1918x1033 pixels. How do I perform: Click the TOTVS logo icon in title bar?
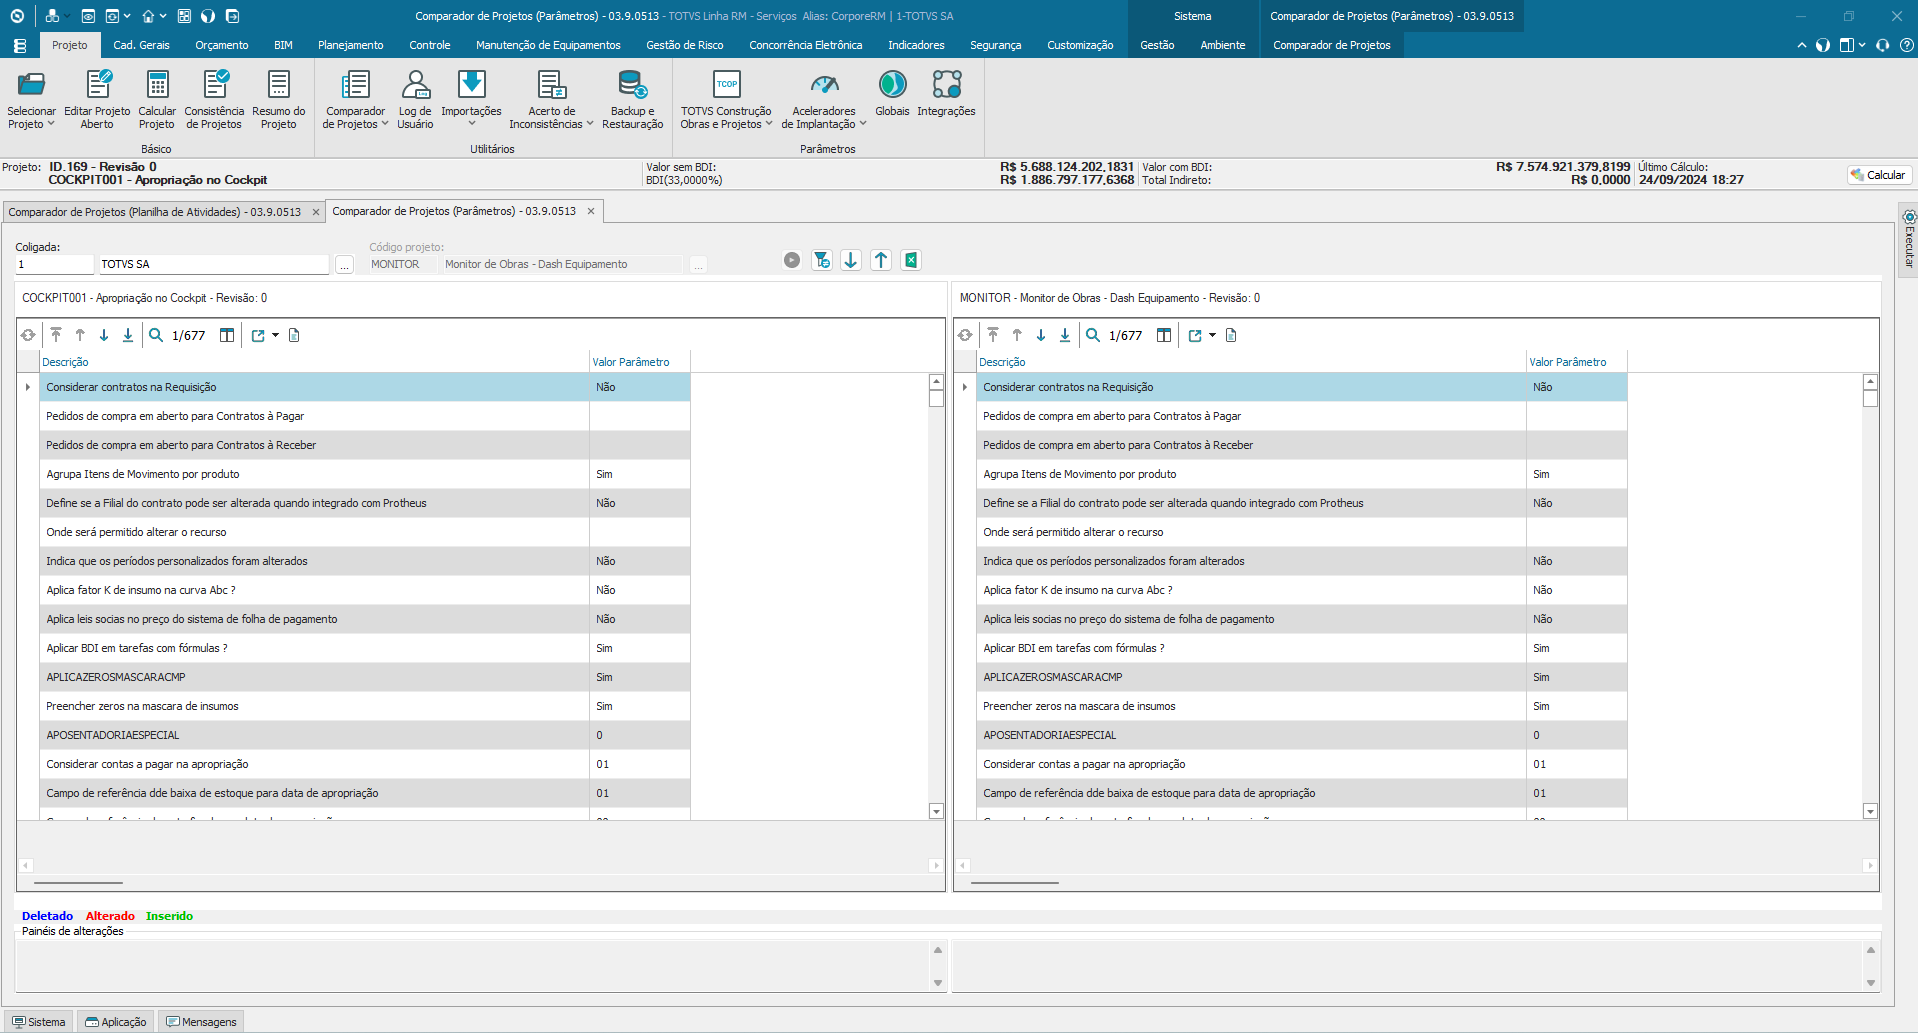pyautogui.click(x=17, y=16)
